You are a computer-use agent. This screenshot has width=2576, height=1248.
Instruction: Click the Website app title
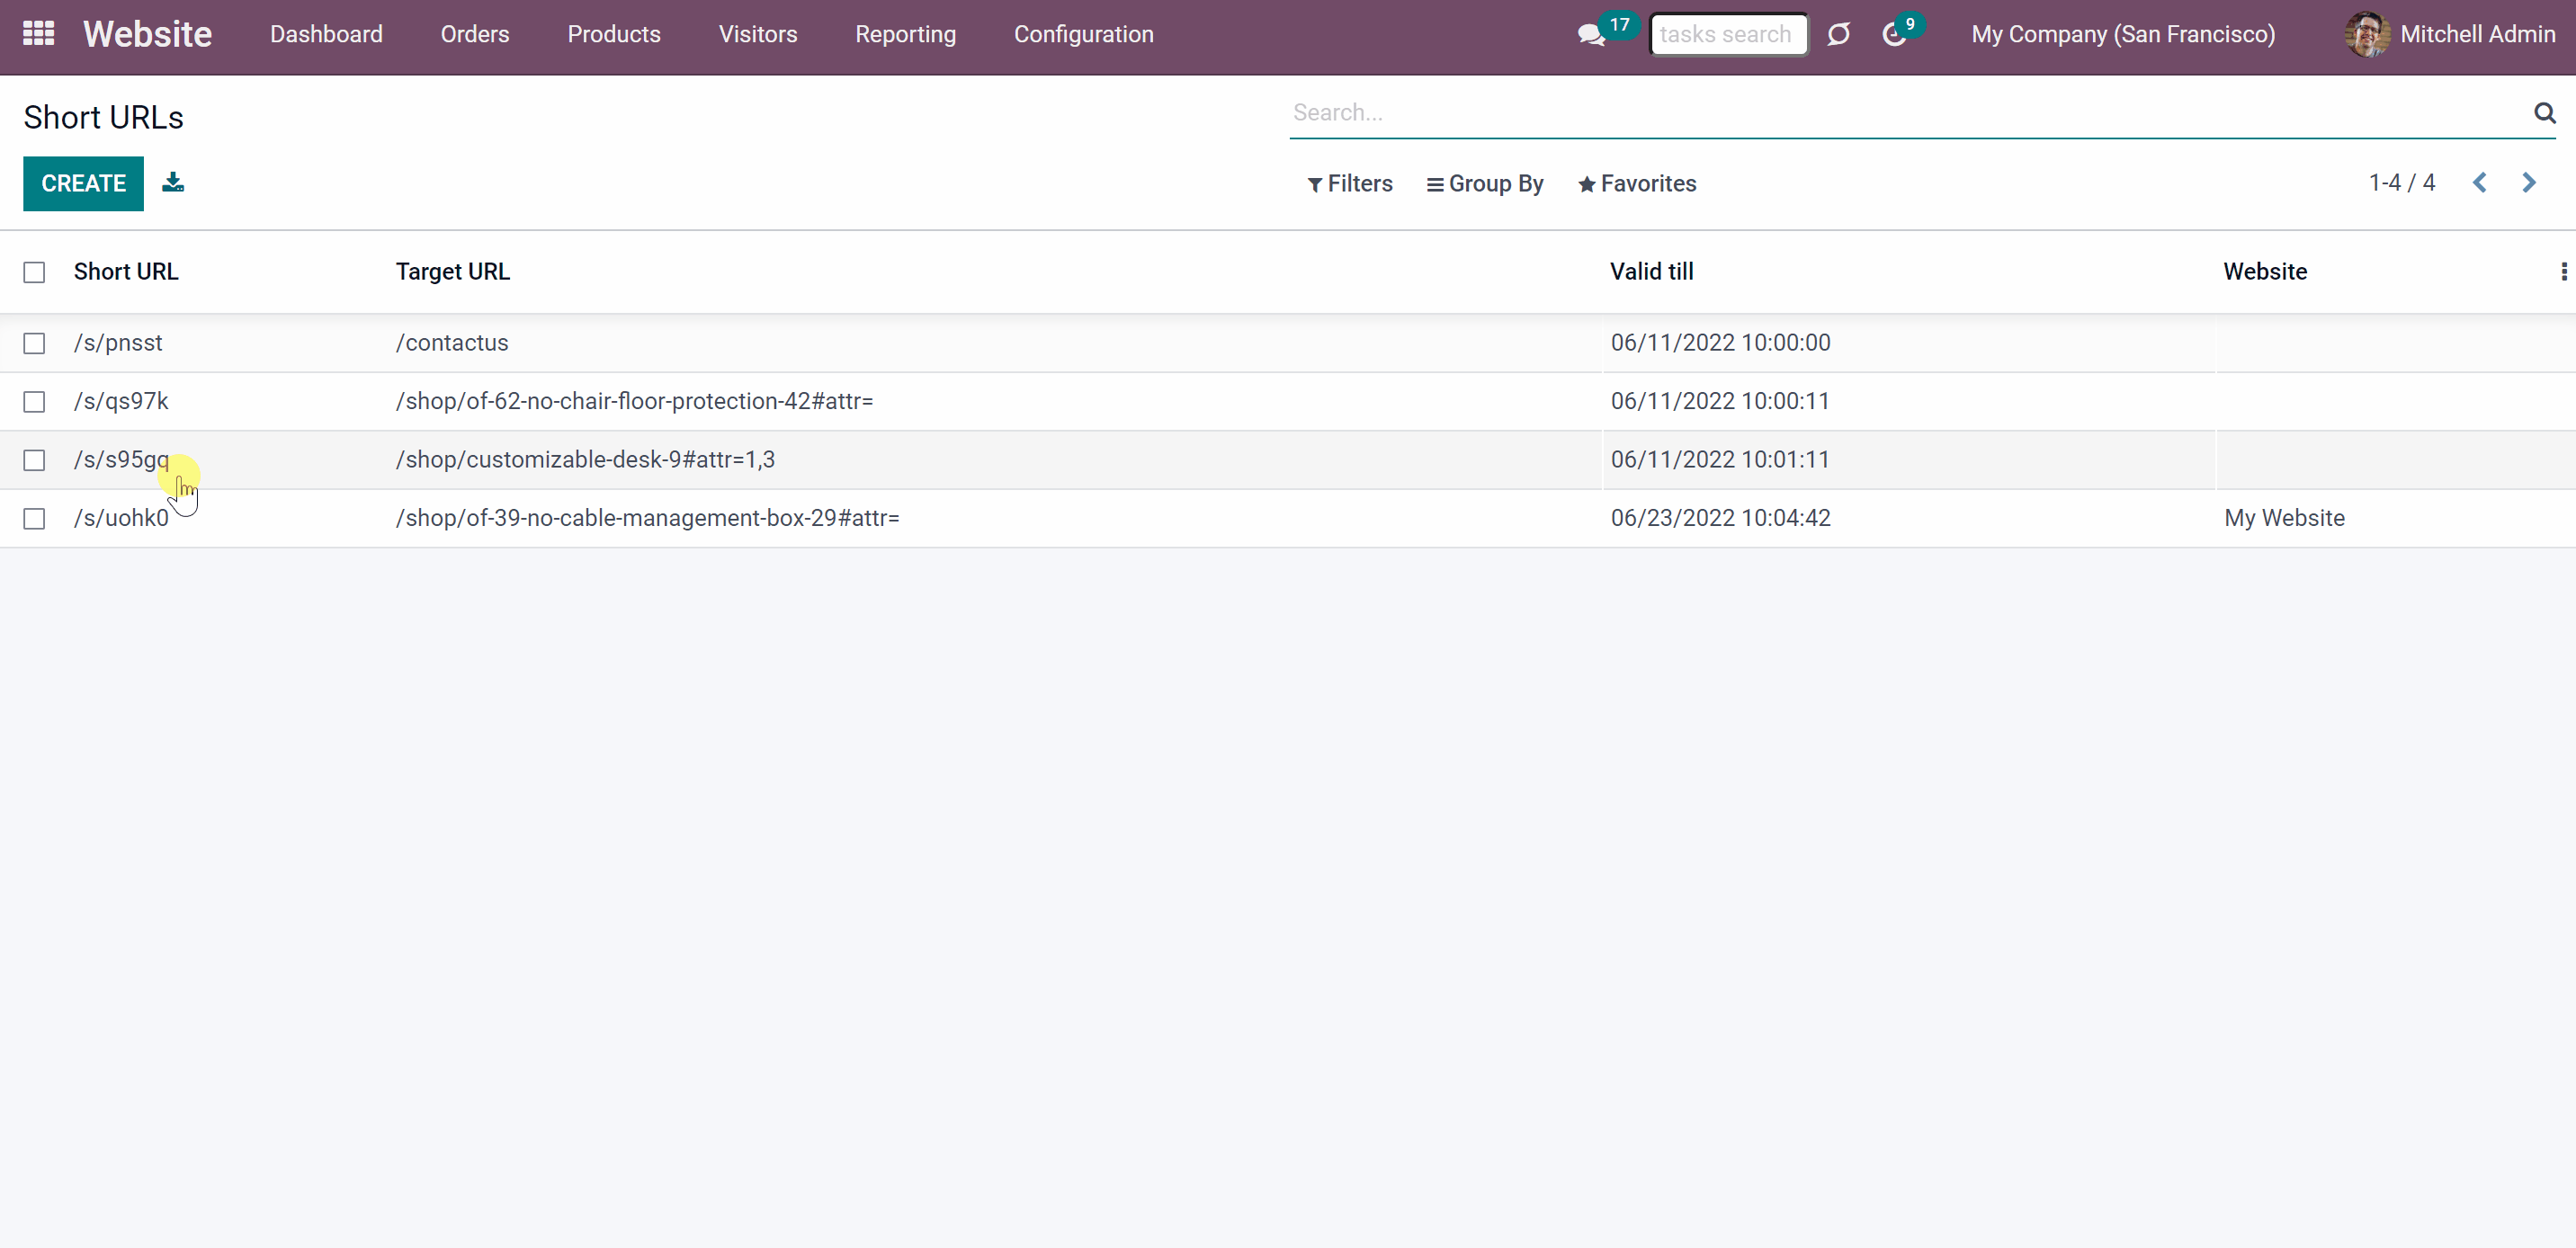pyautogui.click(x=147, y=34)
